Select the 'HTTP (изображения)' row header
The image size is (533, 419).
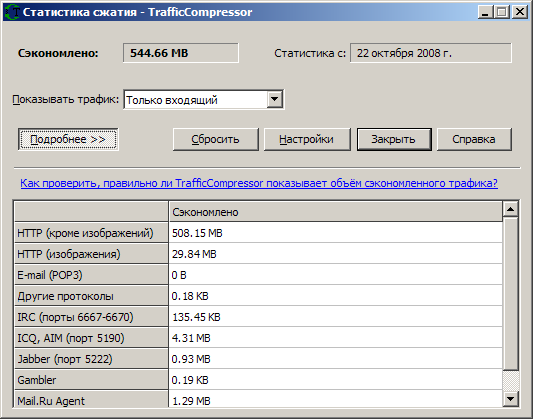[91, 254]
